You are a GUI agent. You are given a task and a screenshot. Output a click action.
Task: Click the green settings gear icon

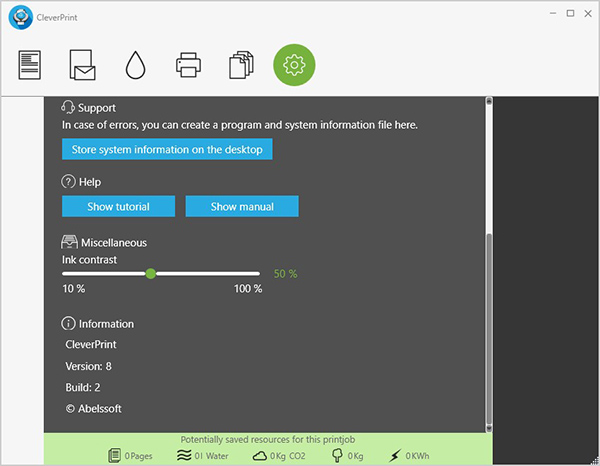294,65
